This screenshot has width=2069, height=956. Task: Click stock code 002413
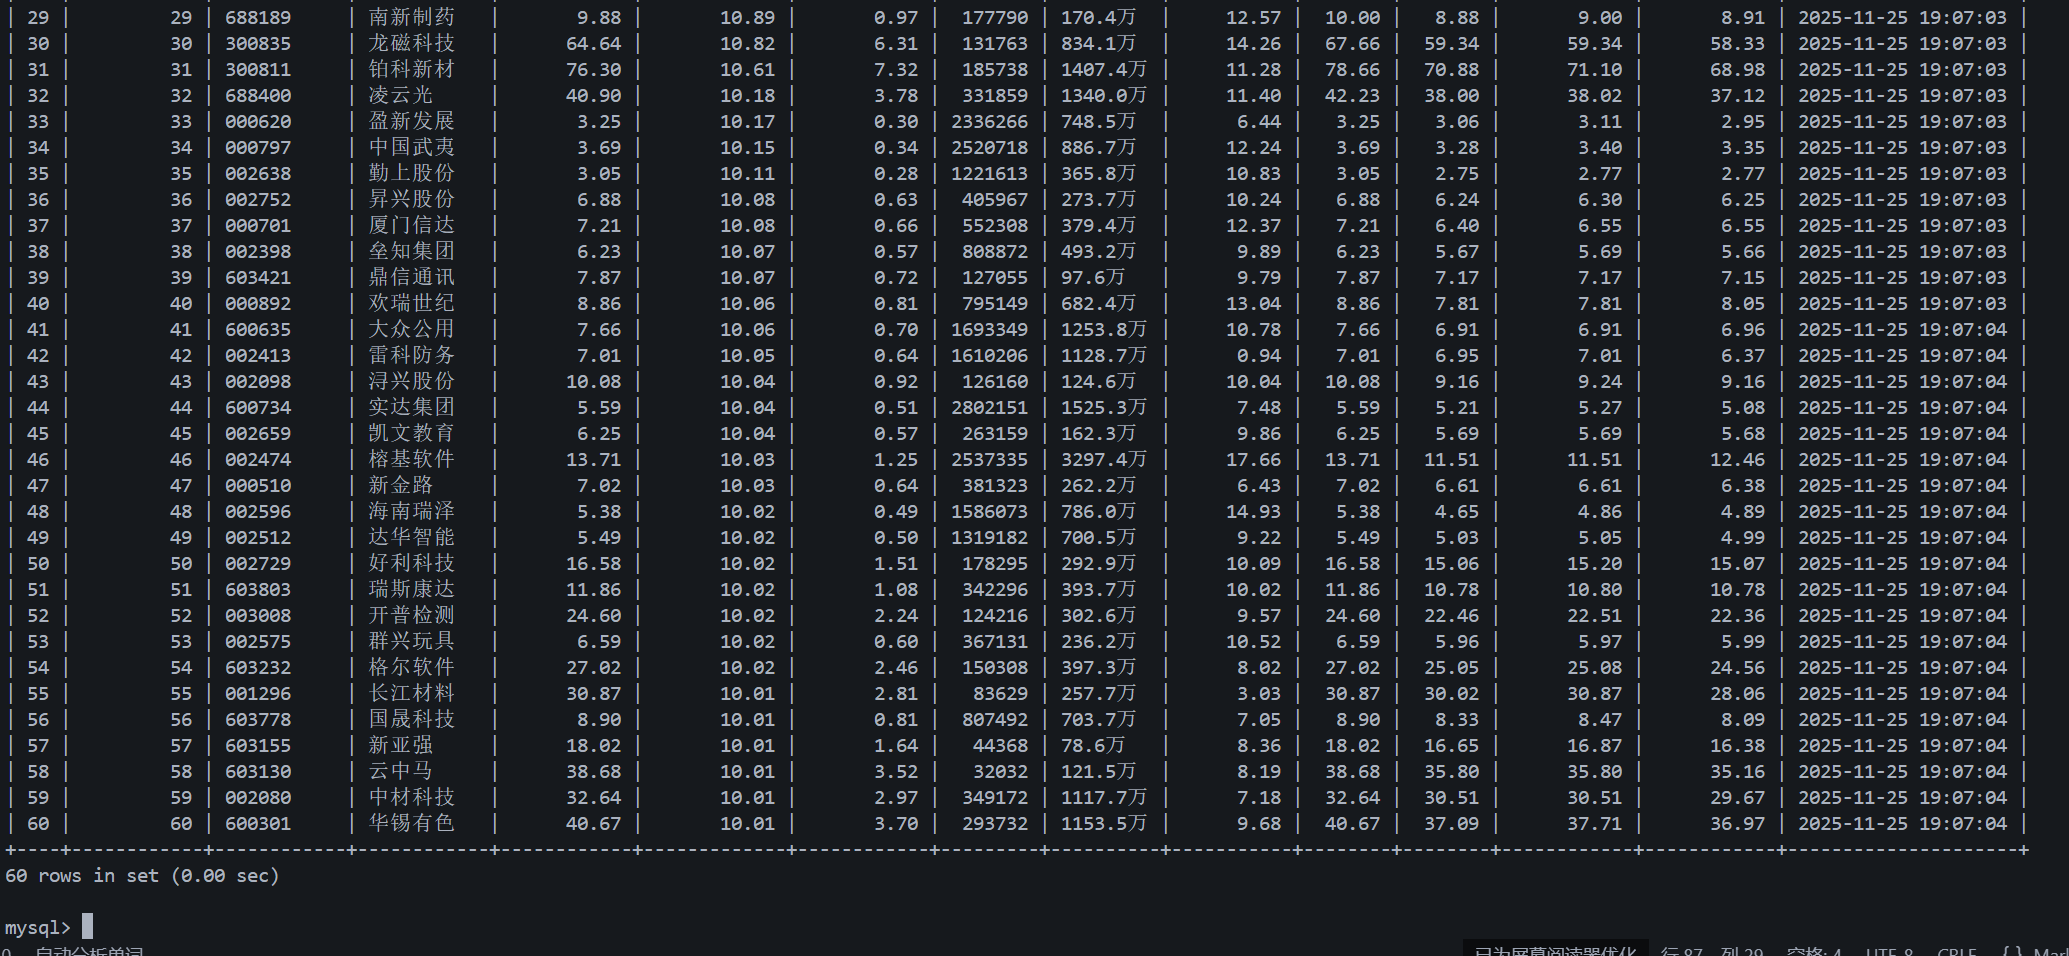click(x=258, y=356)
